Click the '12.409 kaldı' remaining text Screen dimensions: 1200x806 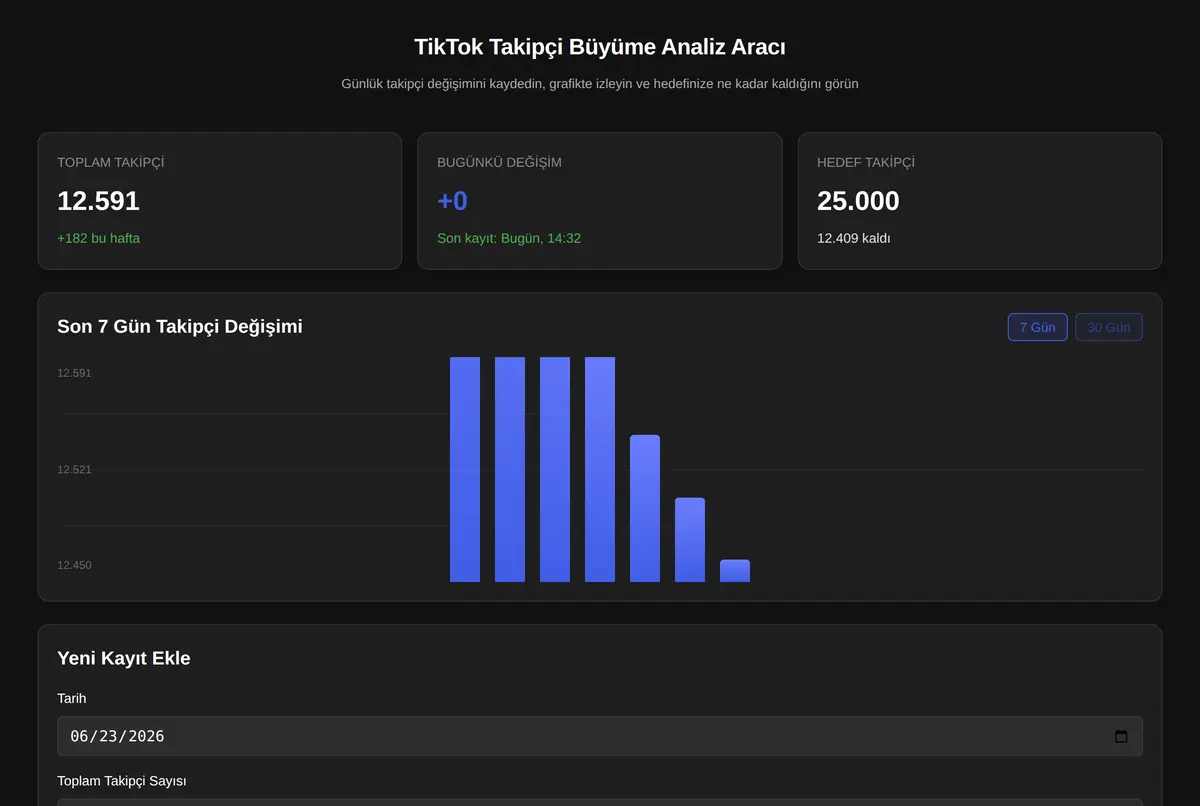[x=853, y=238]
